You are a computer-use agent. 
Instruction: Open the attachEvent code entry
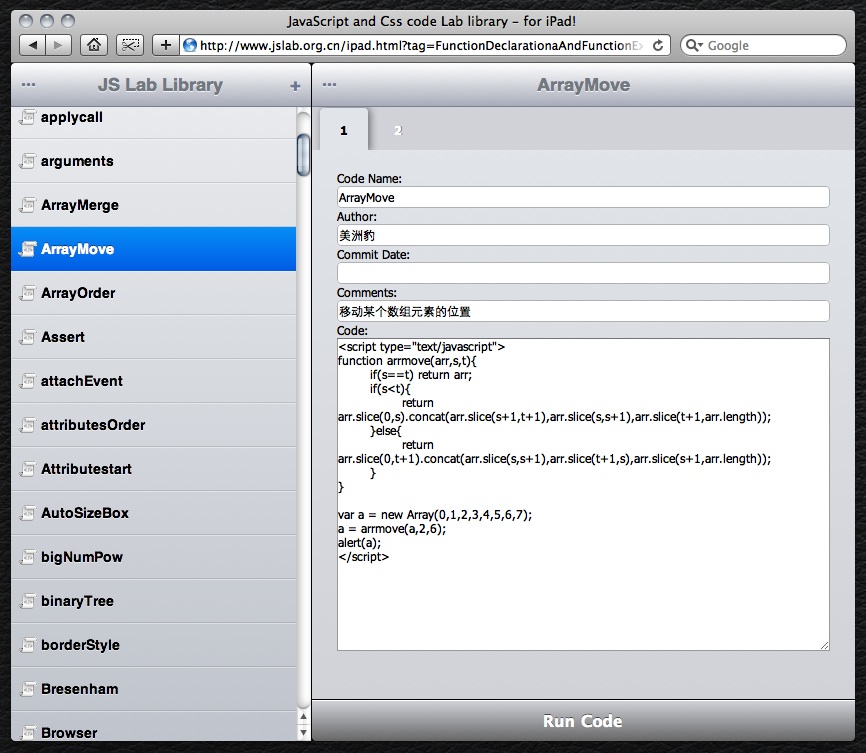click(154, 381)
